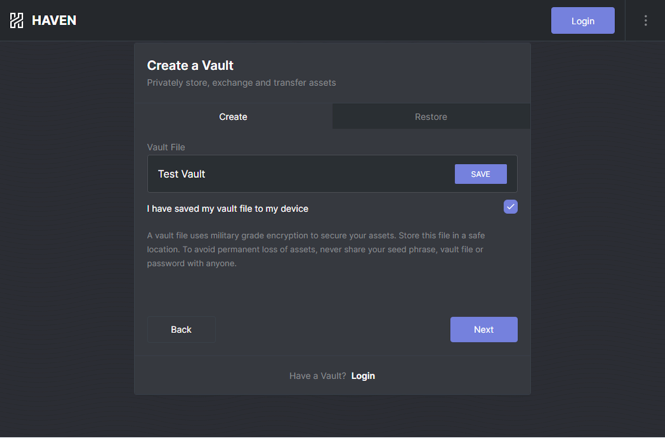Image resolution: width=665 pixels, height=438 pixels.
Task: Click the SAVE button for vault file
Action: click(x=481, y=174)
